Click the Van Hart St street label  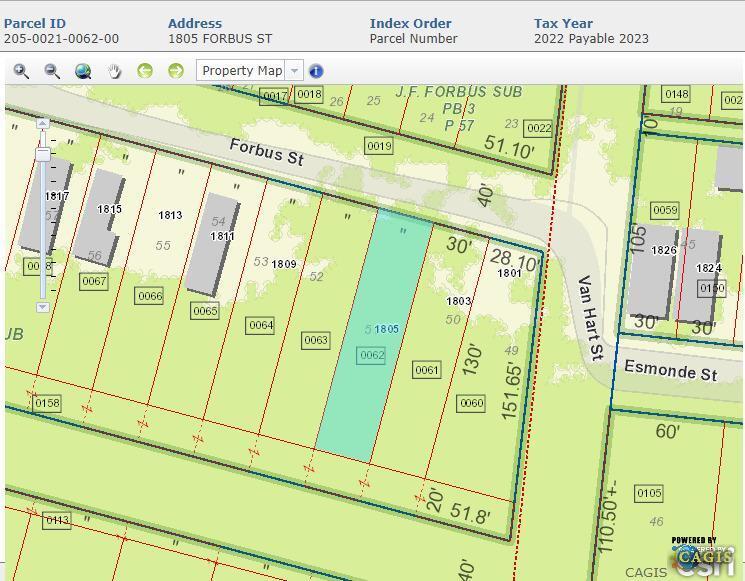(x=591, y=318)
